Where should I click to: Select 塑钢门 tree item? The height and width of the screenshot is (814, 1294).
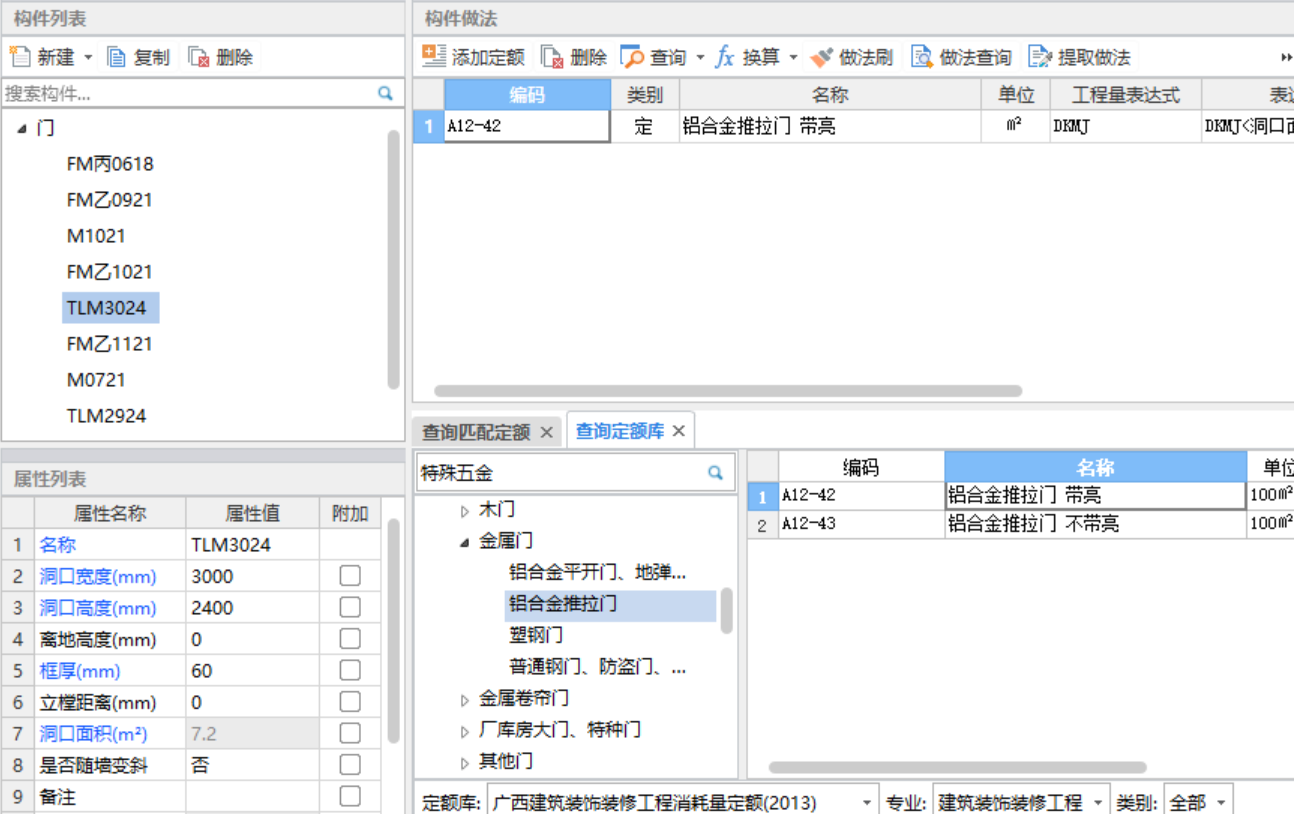point(536,636)
